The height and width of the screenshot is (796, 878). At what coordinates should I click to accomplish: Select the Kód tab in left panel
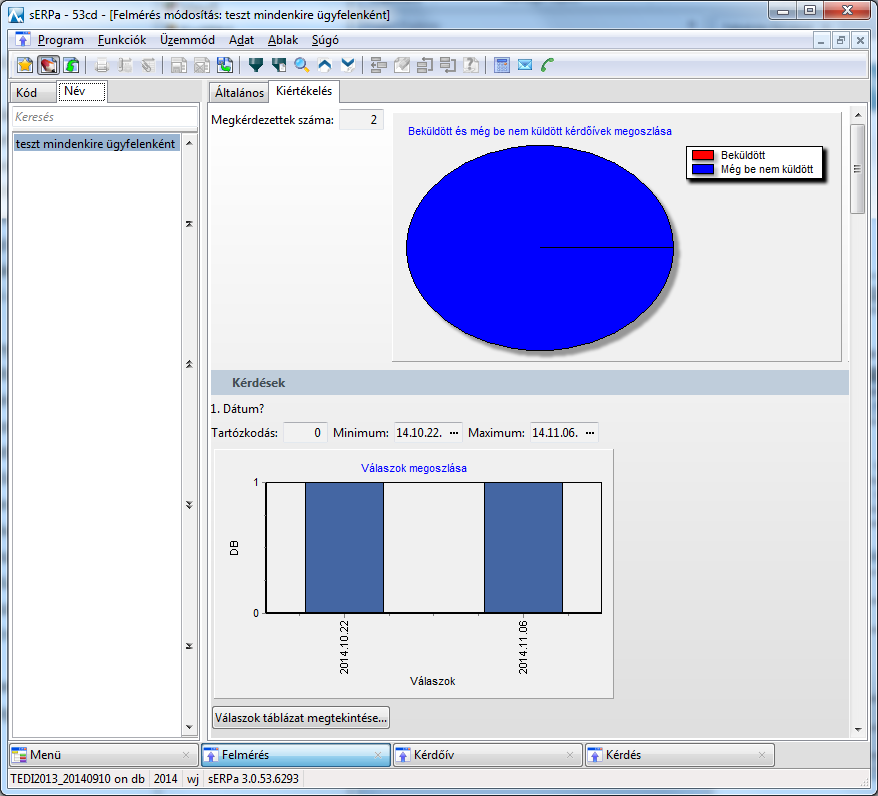[x=27, y=93]
